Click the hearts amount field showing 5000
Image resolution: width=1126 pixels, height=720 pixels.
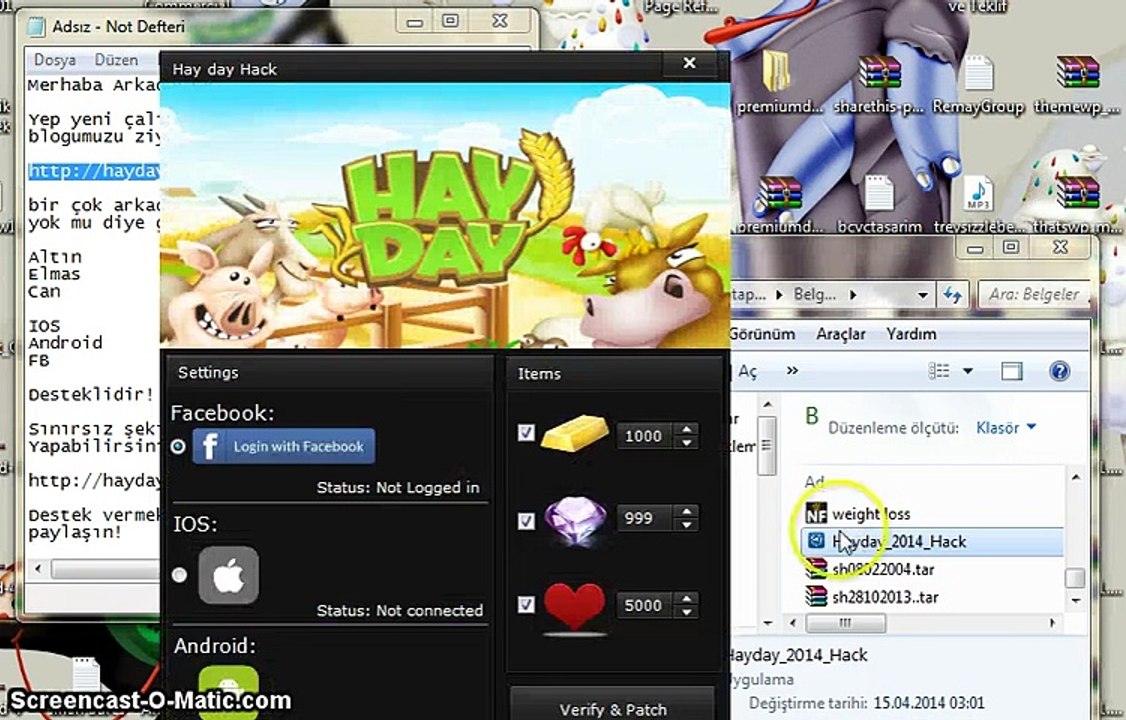point(644,605)
